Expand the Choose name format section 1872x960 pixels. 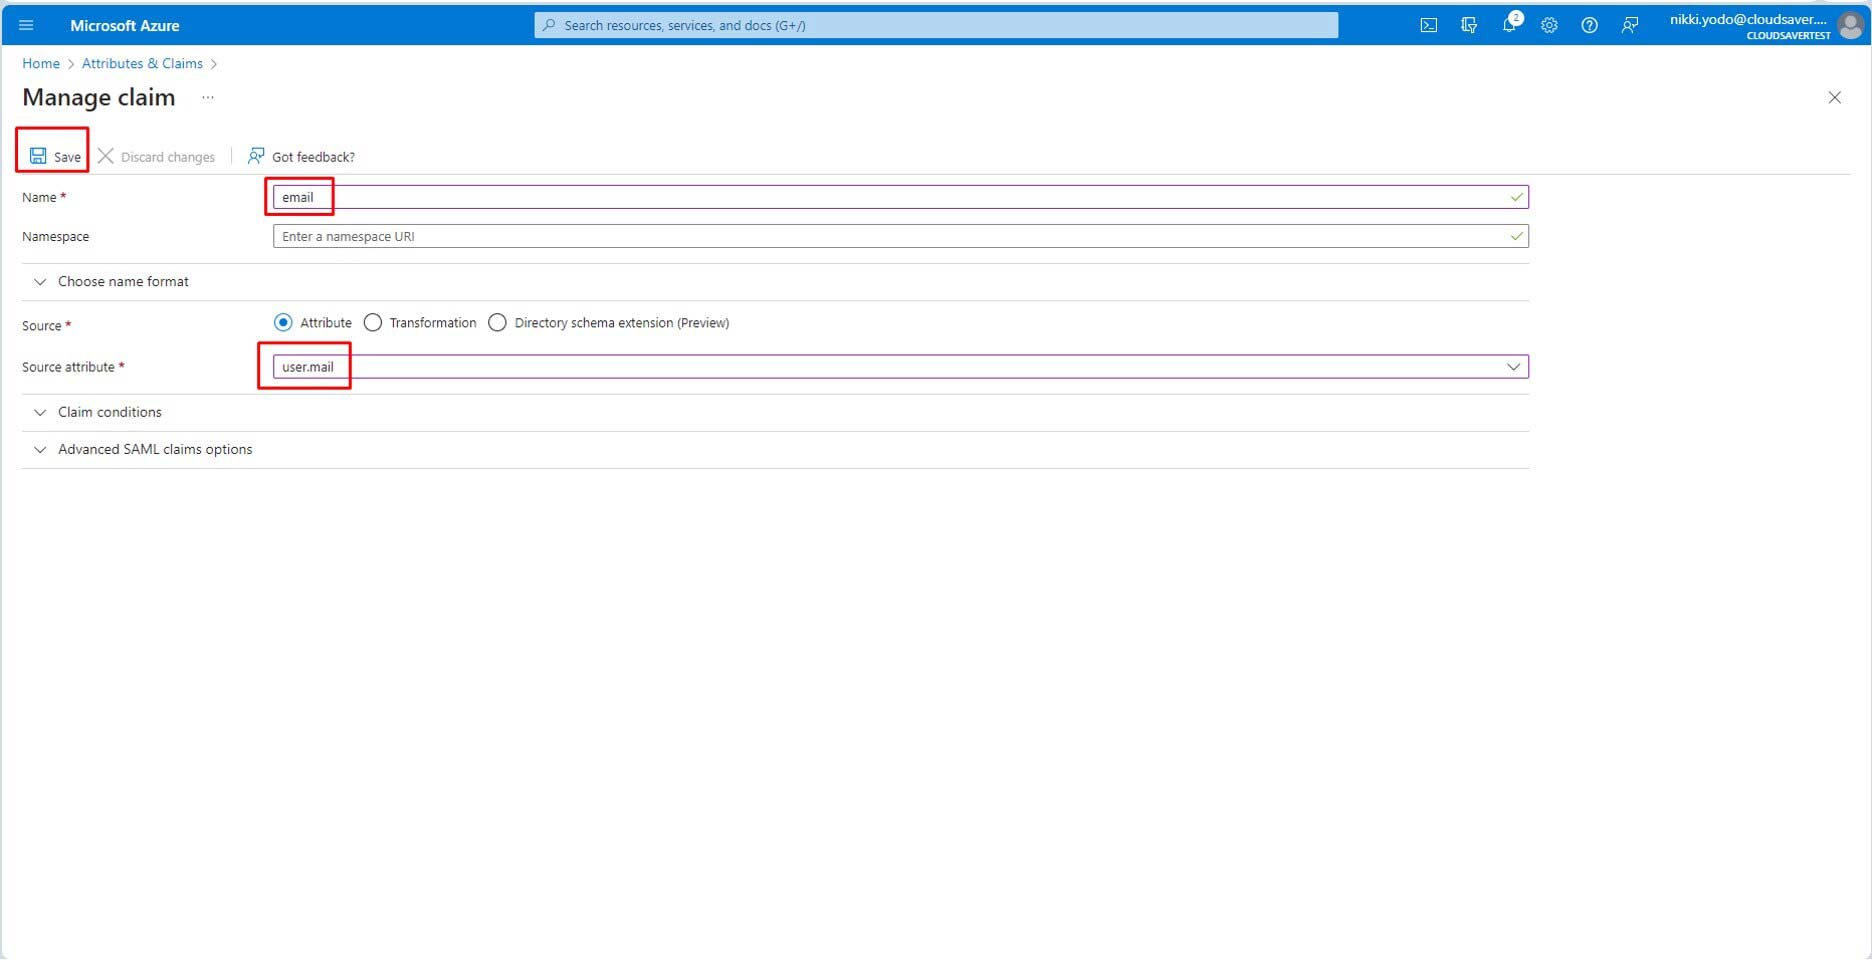122,282
